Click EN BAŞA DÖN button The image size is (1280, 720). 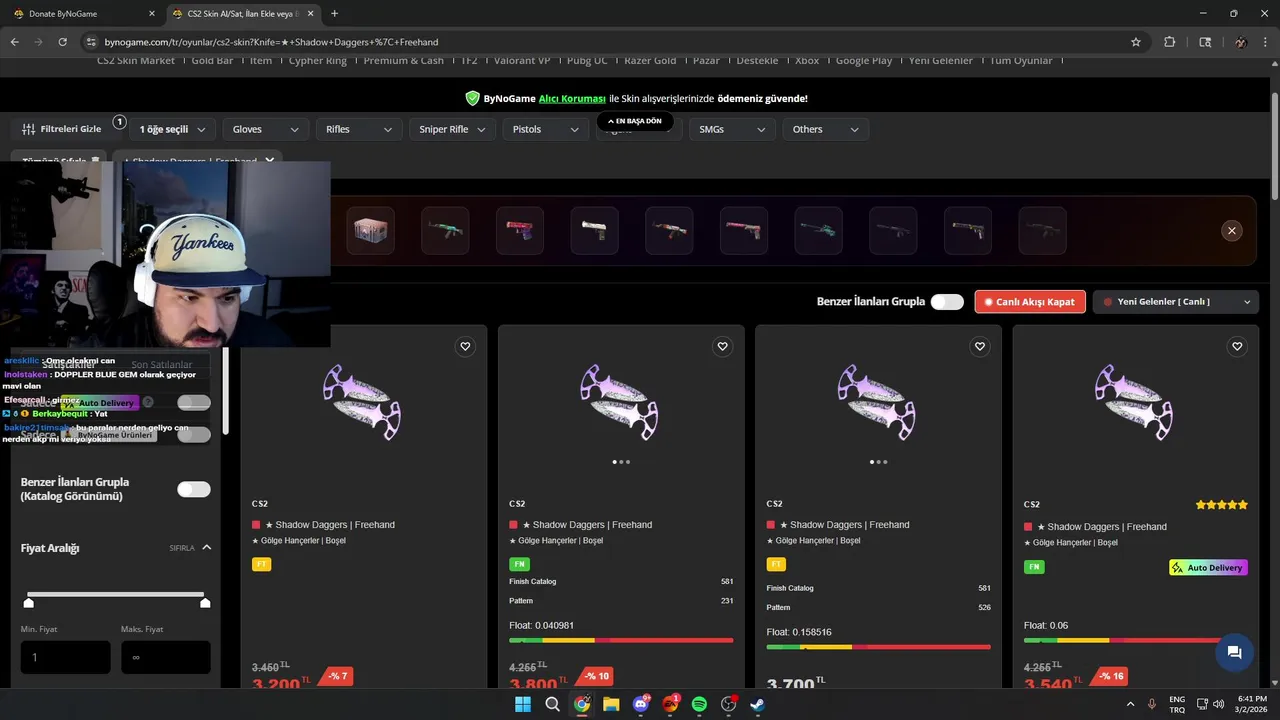tap(635, 121)
